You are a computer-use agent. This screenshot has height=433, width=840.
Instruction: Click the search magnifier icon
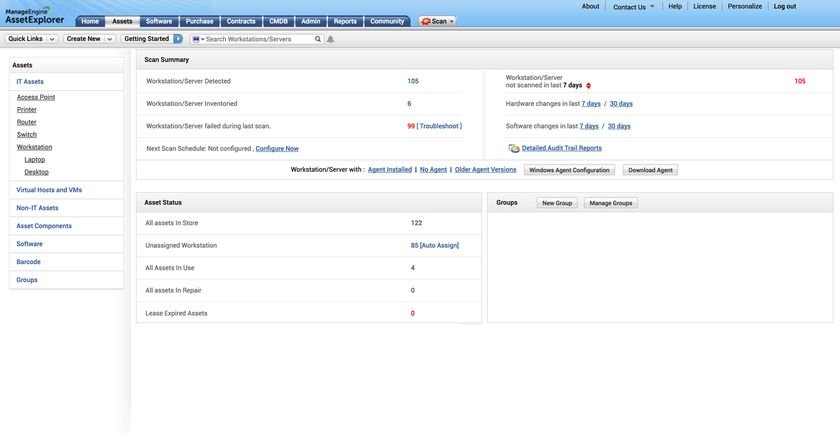pyautogui.click(x=318, y=39)
